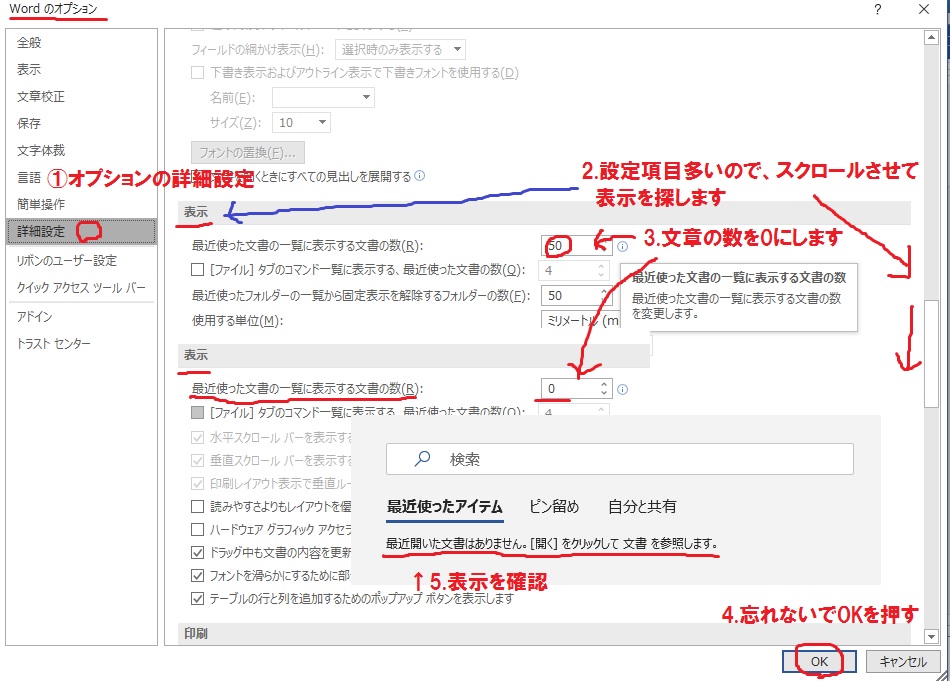Screen dimensions: 950x681
Task: Click info icon next to the 0 documents field
Action: (x=623, y=390)
